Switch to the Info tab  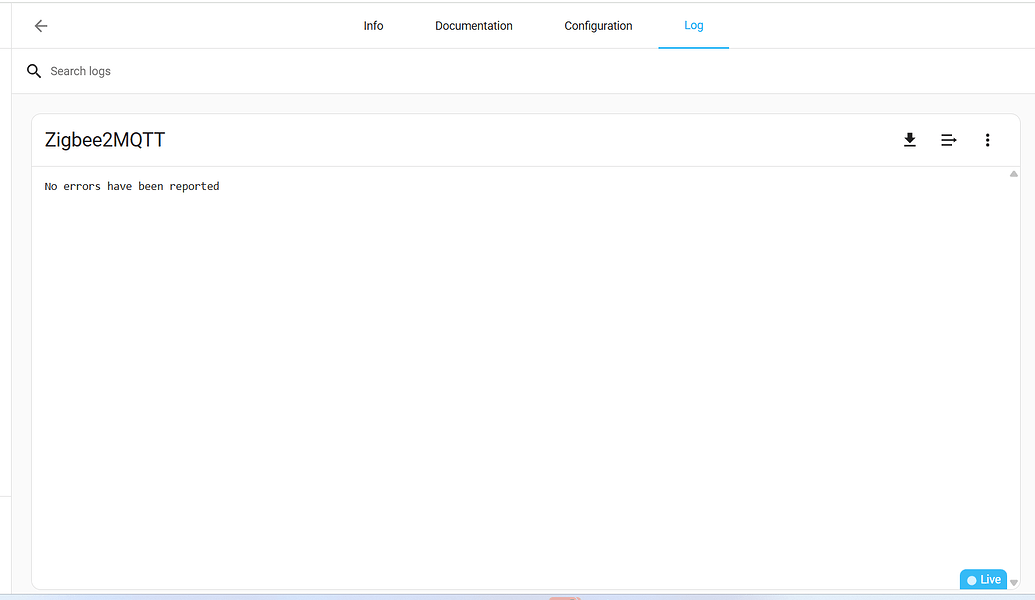tap(373, 25)
